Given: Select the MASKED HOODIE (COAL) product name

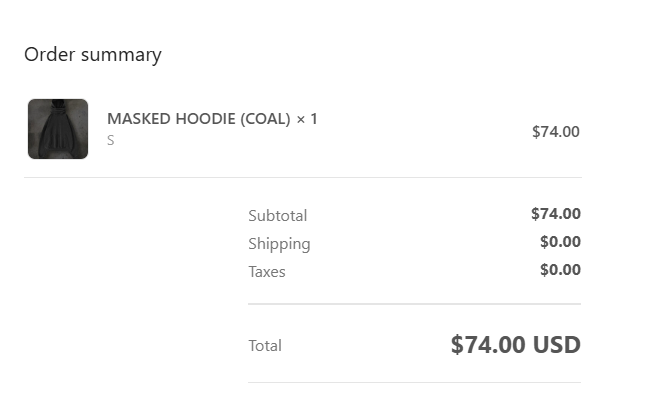Looking at the screenshot, I should click(199, 119).
